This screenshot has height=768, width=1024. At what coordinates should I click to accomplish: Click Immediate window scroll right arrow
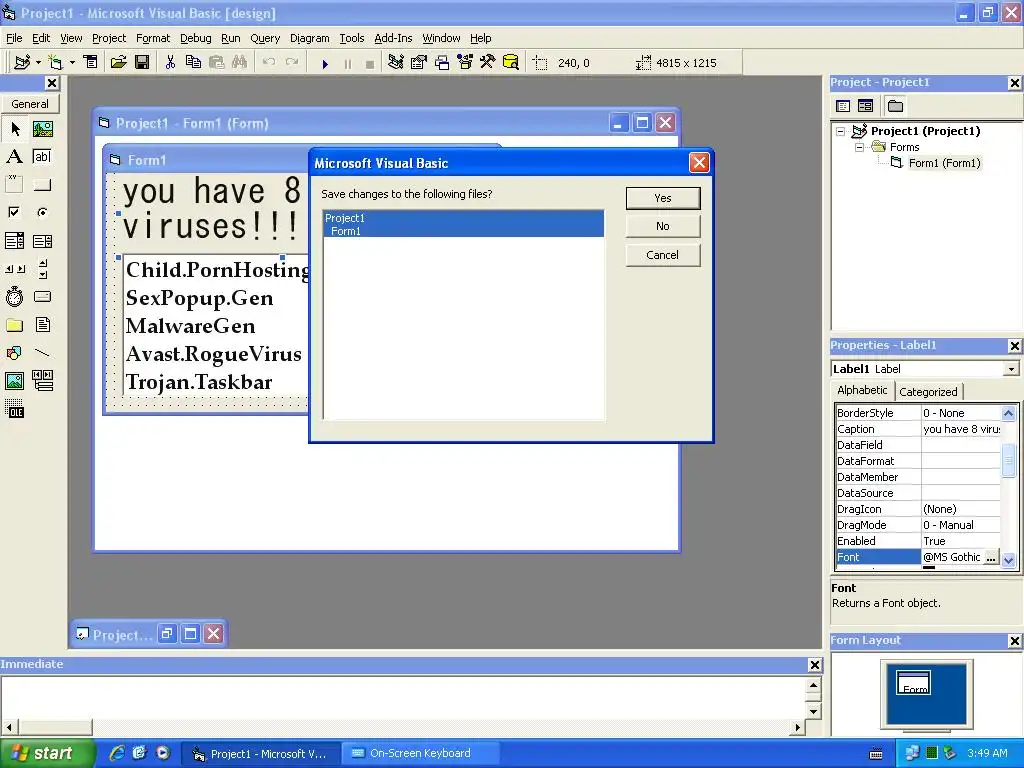pos(797,727)
